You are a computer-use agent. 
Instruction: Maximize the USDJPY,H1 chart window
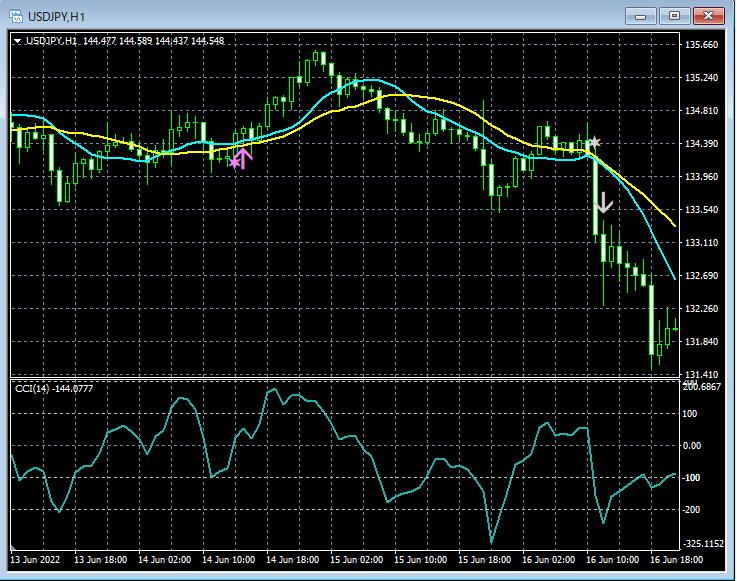pyautogui.click(x=674, y=15)
